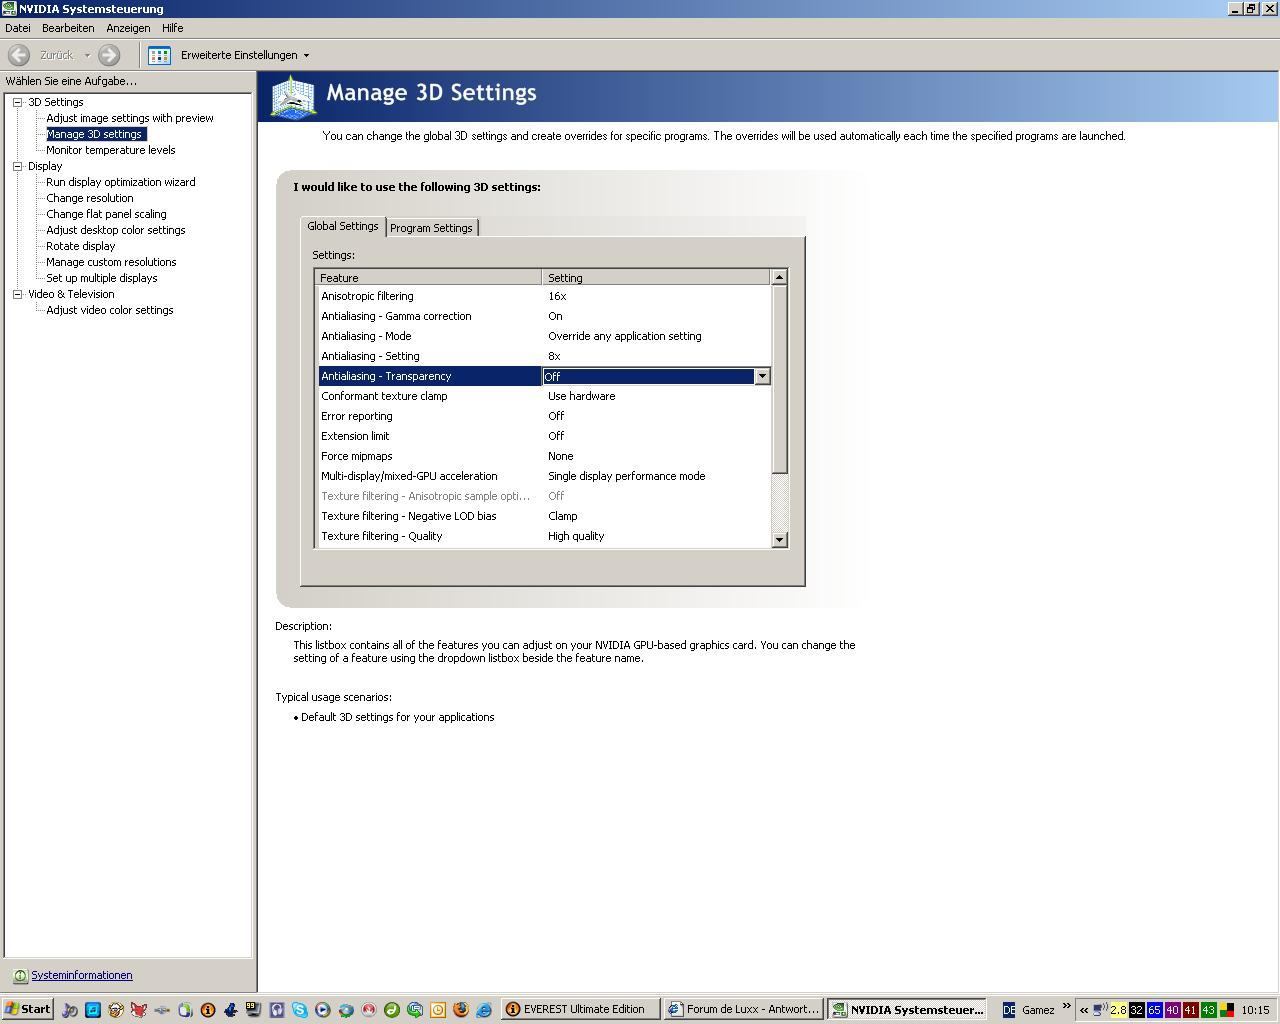Switch to the Program Settings tab
This screenshot has height=1024, width=1280.
(431, 228)
